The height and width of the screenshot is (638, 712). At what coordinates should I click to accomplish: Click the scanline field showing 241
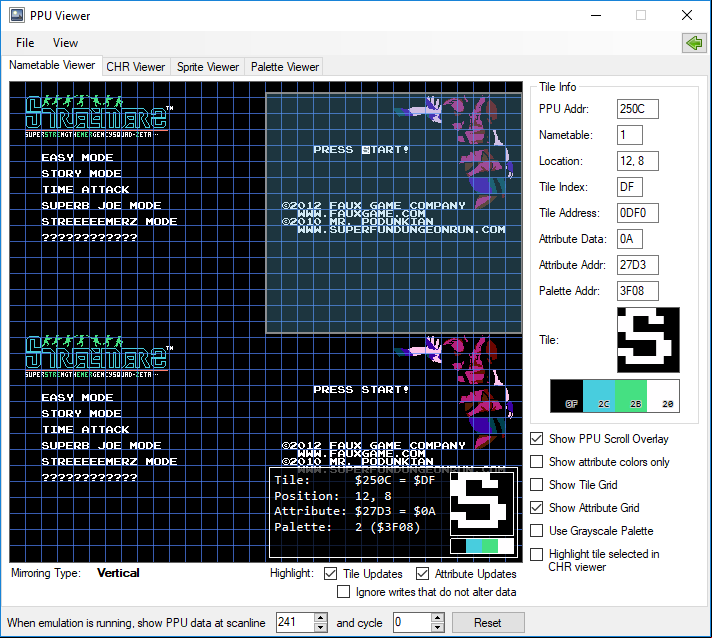(x=295, y=622)
